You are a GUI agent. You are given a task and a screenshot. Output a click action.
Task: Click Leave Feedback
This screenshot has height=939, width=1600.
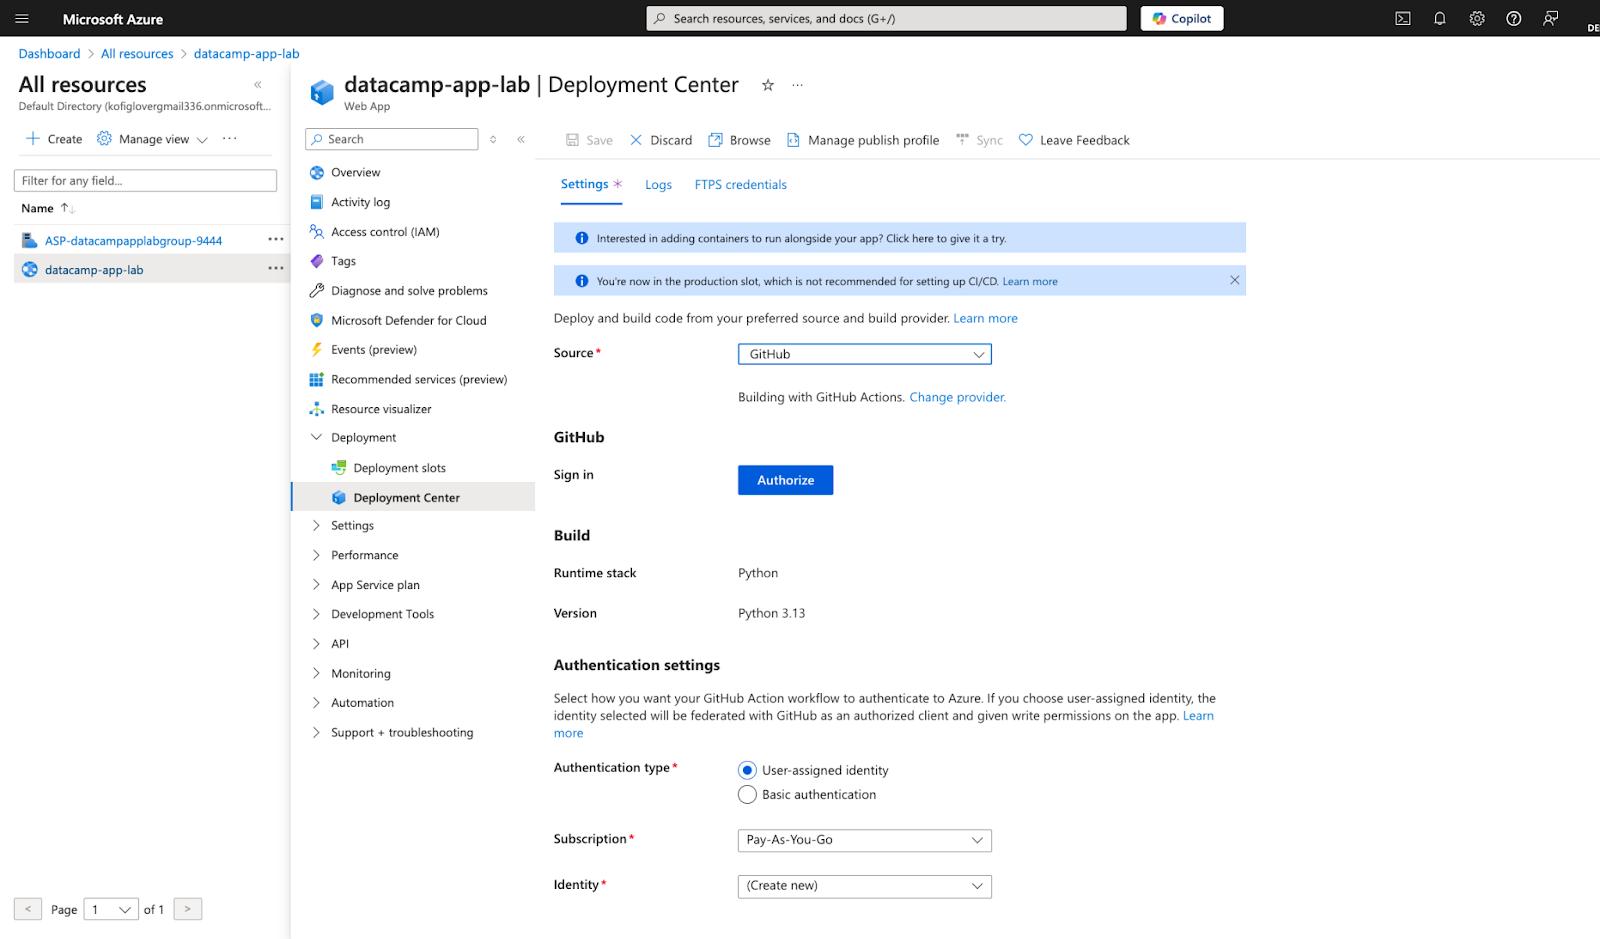click(1074, 140)
